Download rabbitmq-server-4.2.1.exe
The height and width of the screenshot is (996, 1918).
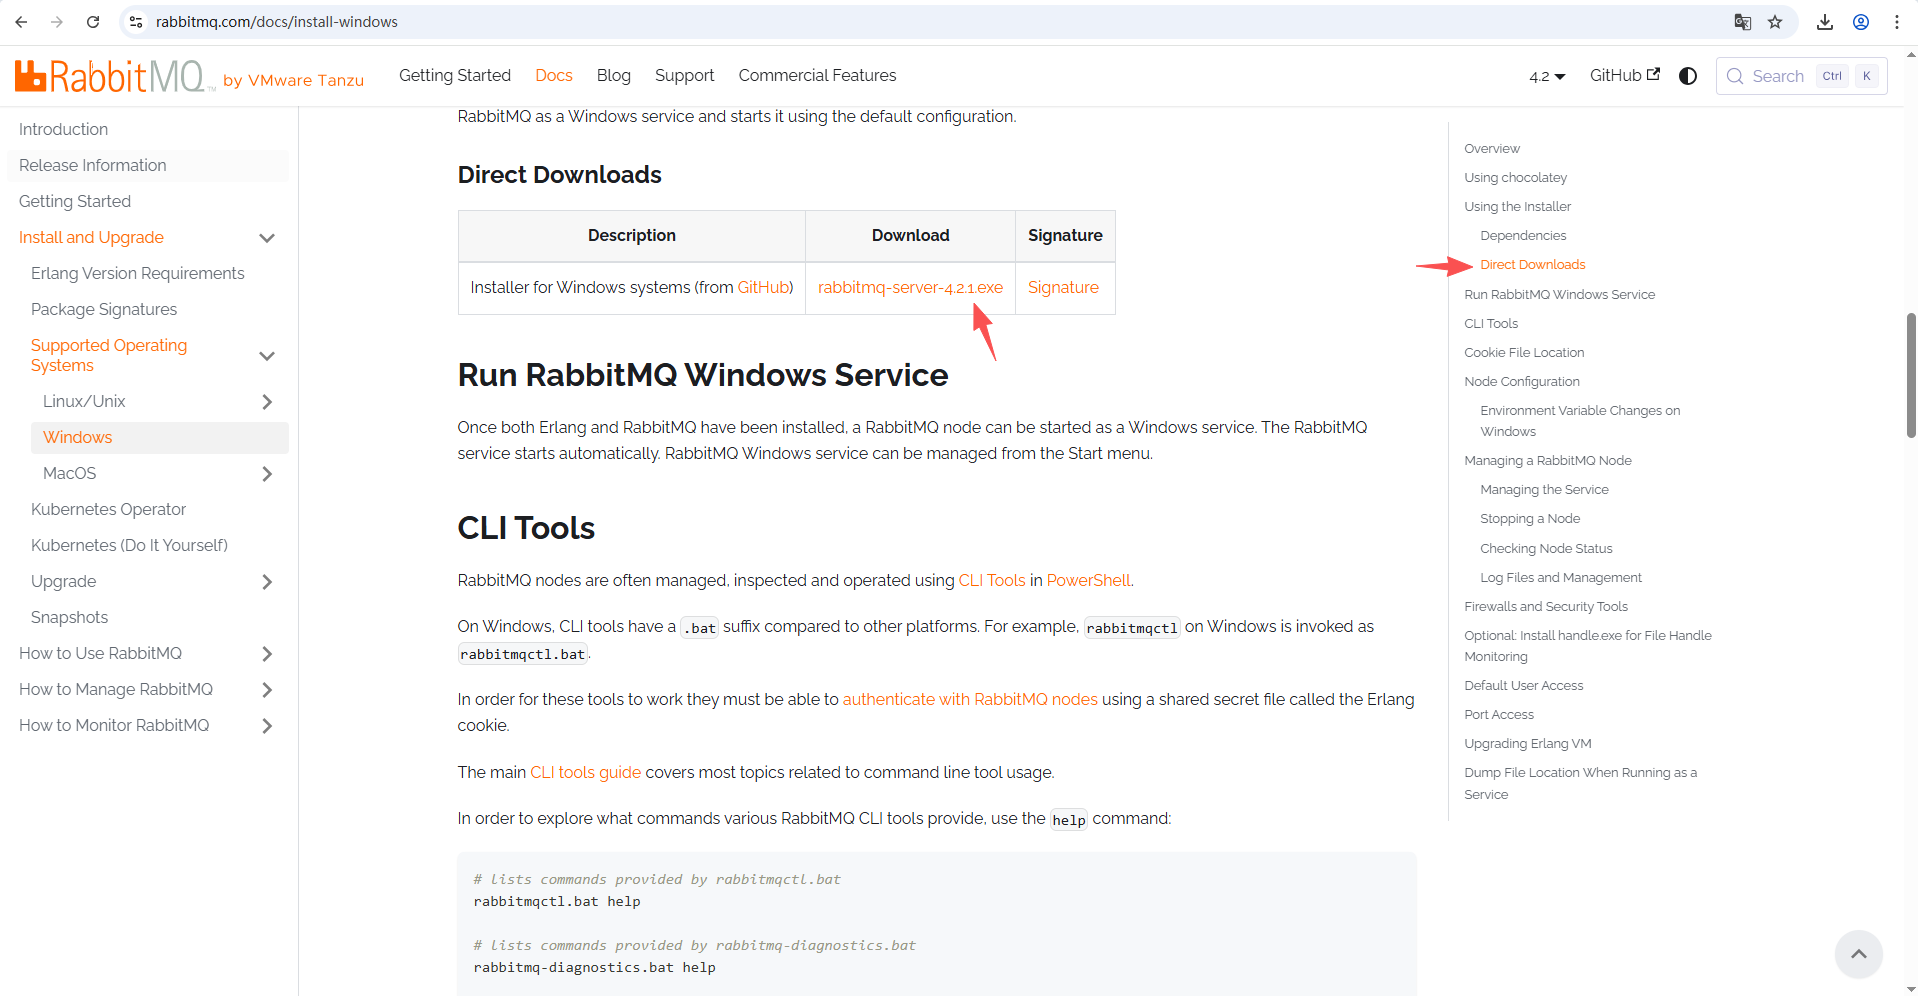(x=910, y=288)
